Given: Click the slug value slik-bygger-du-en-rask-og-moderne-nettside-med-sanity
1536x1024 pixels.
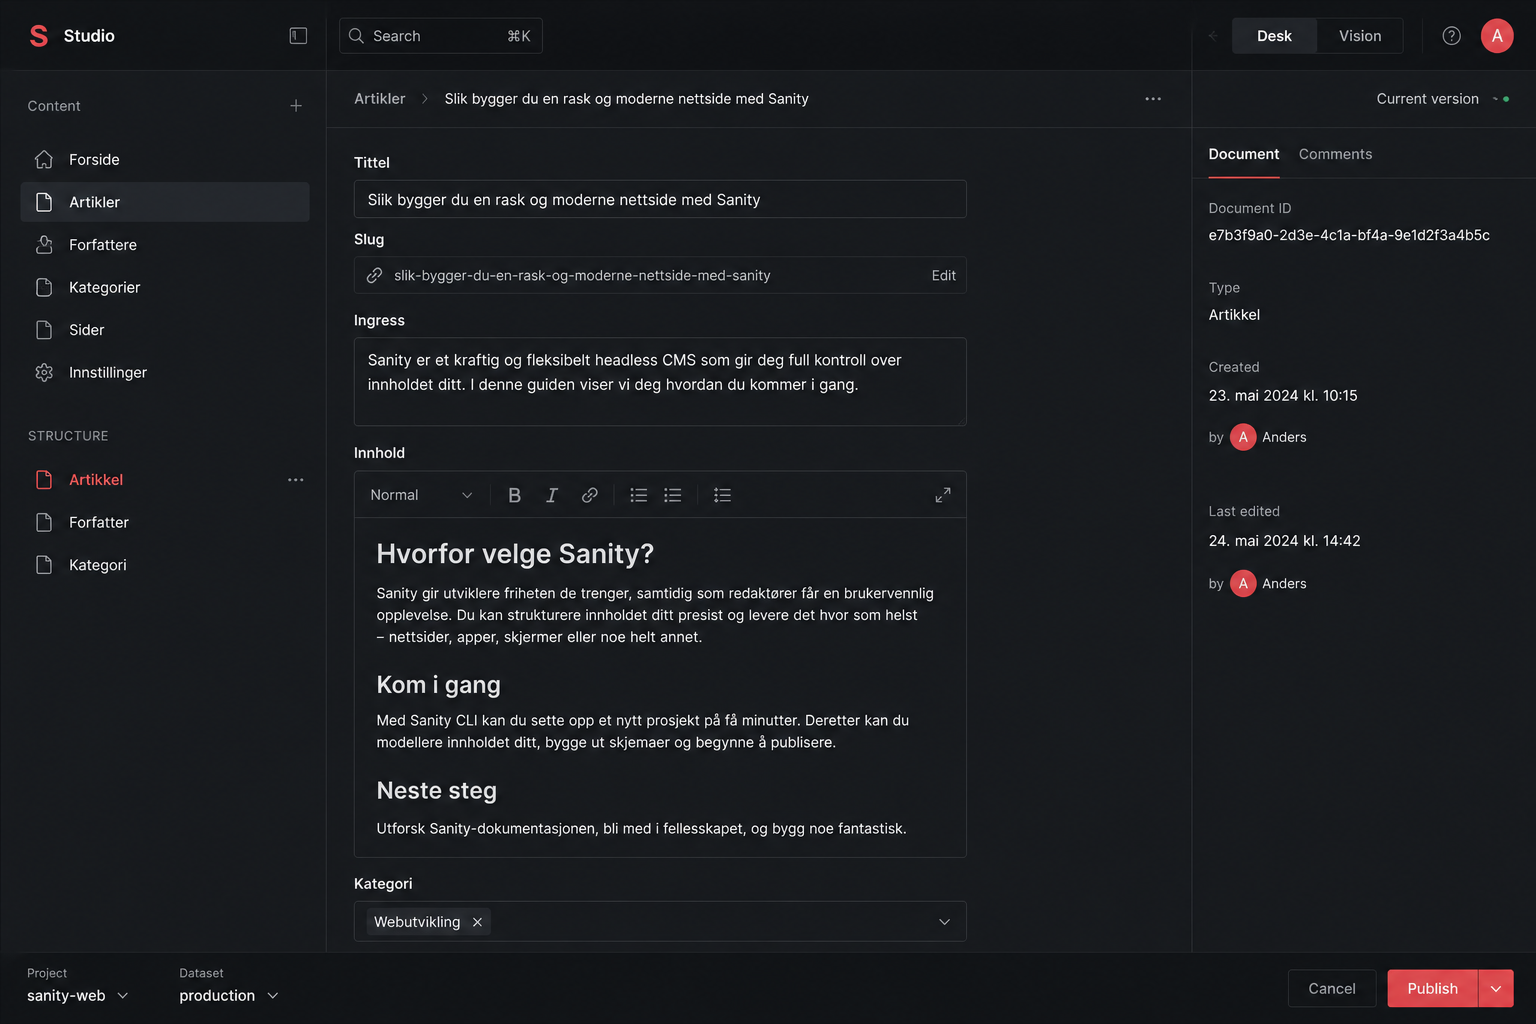Looking at the screenshot, I should pyautogui.click(x=582, y=275).
